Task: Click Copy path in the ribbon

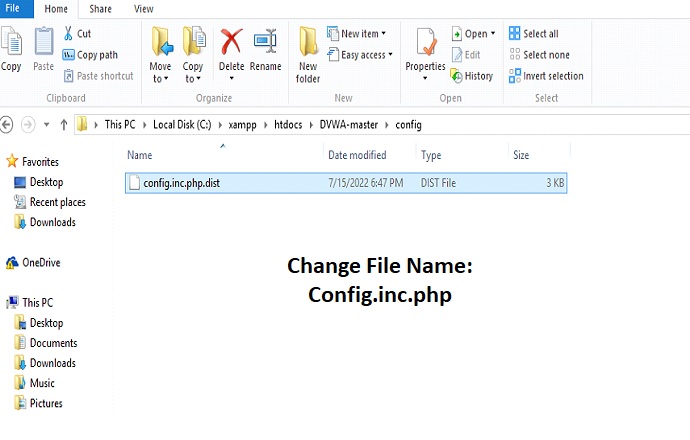Action: [91, 55]
